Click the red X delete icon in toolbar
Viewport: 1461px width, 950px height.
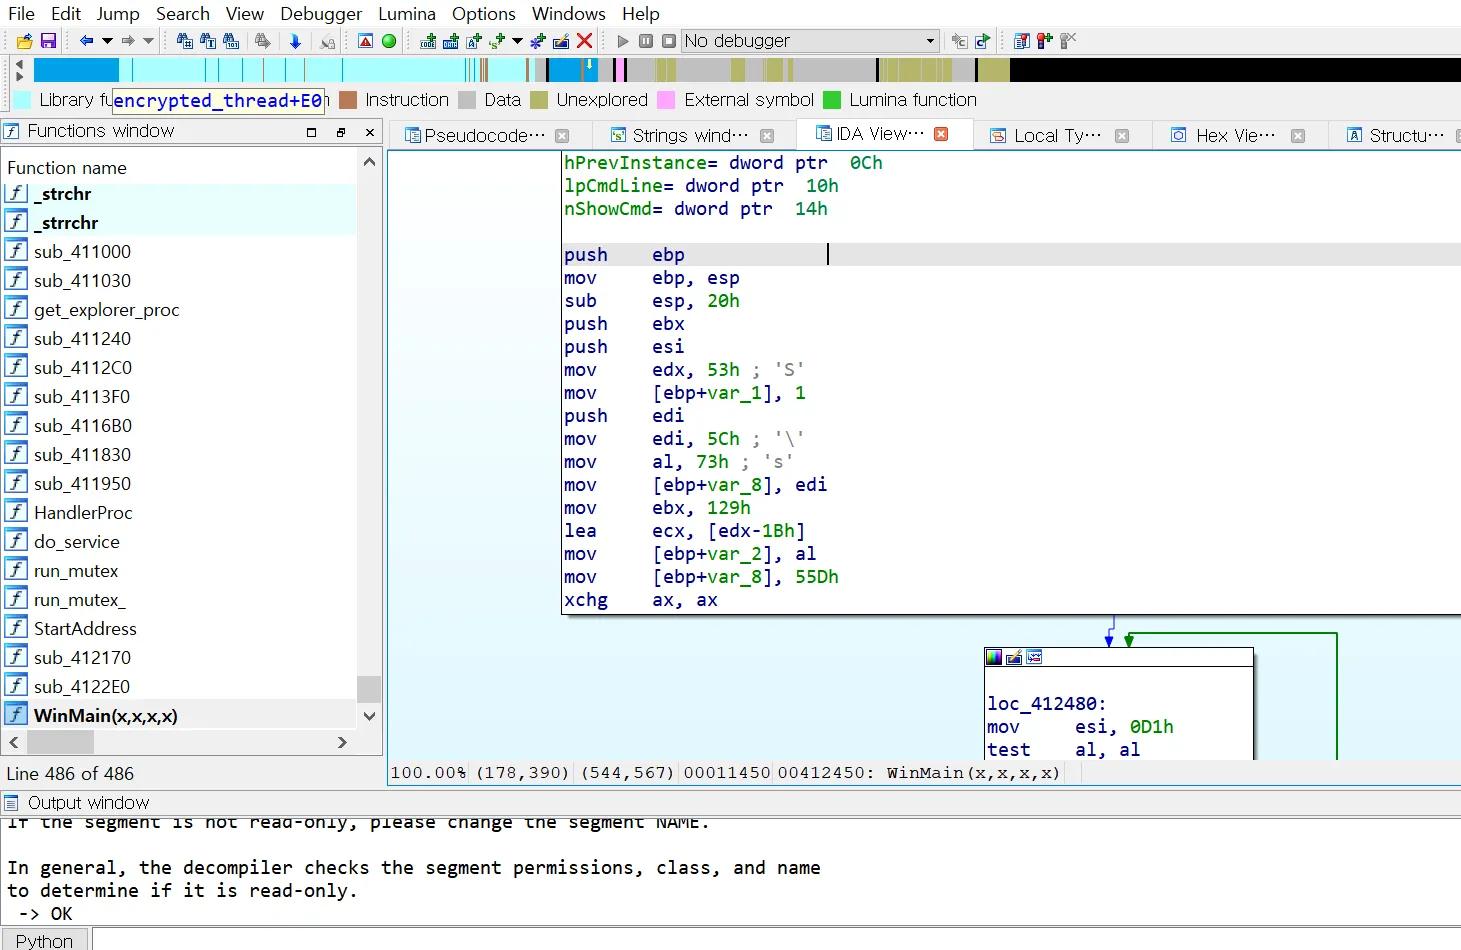[585, 41]
